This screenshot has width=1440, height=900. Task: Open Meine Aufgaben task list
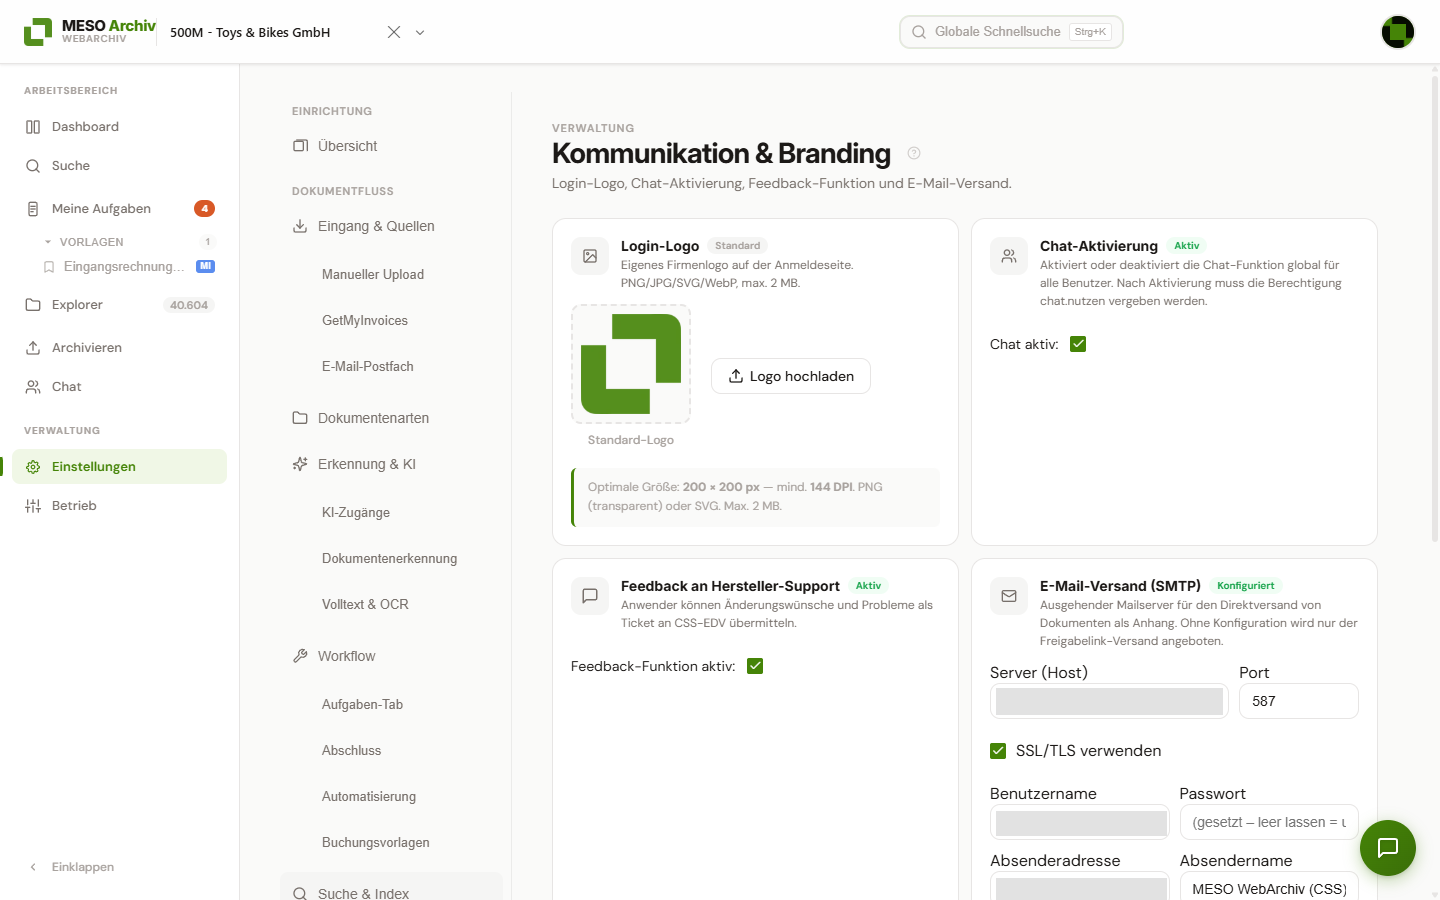click(120, 209)
